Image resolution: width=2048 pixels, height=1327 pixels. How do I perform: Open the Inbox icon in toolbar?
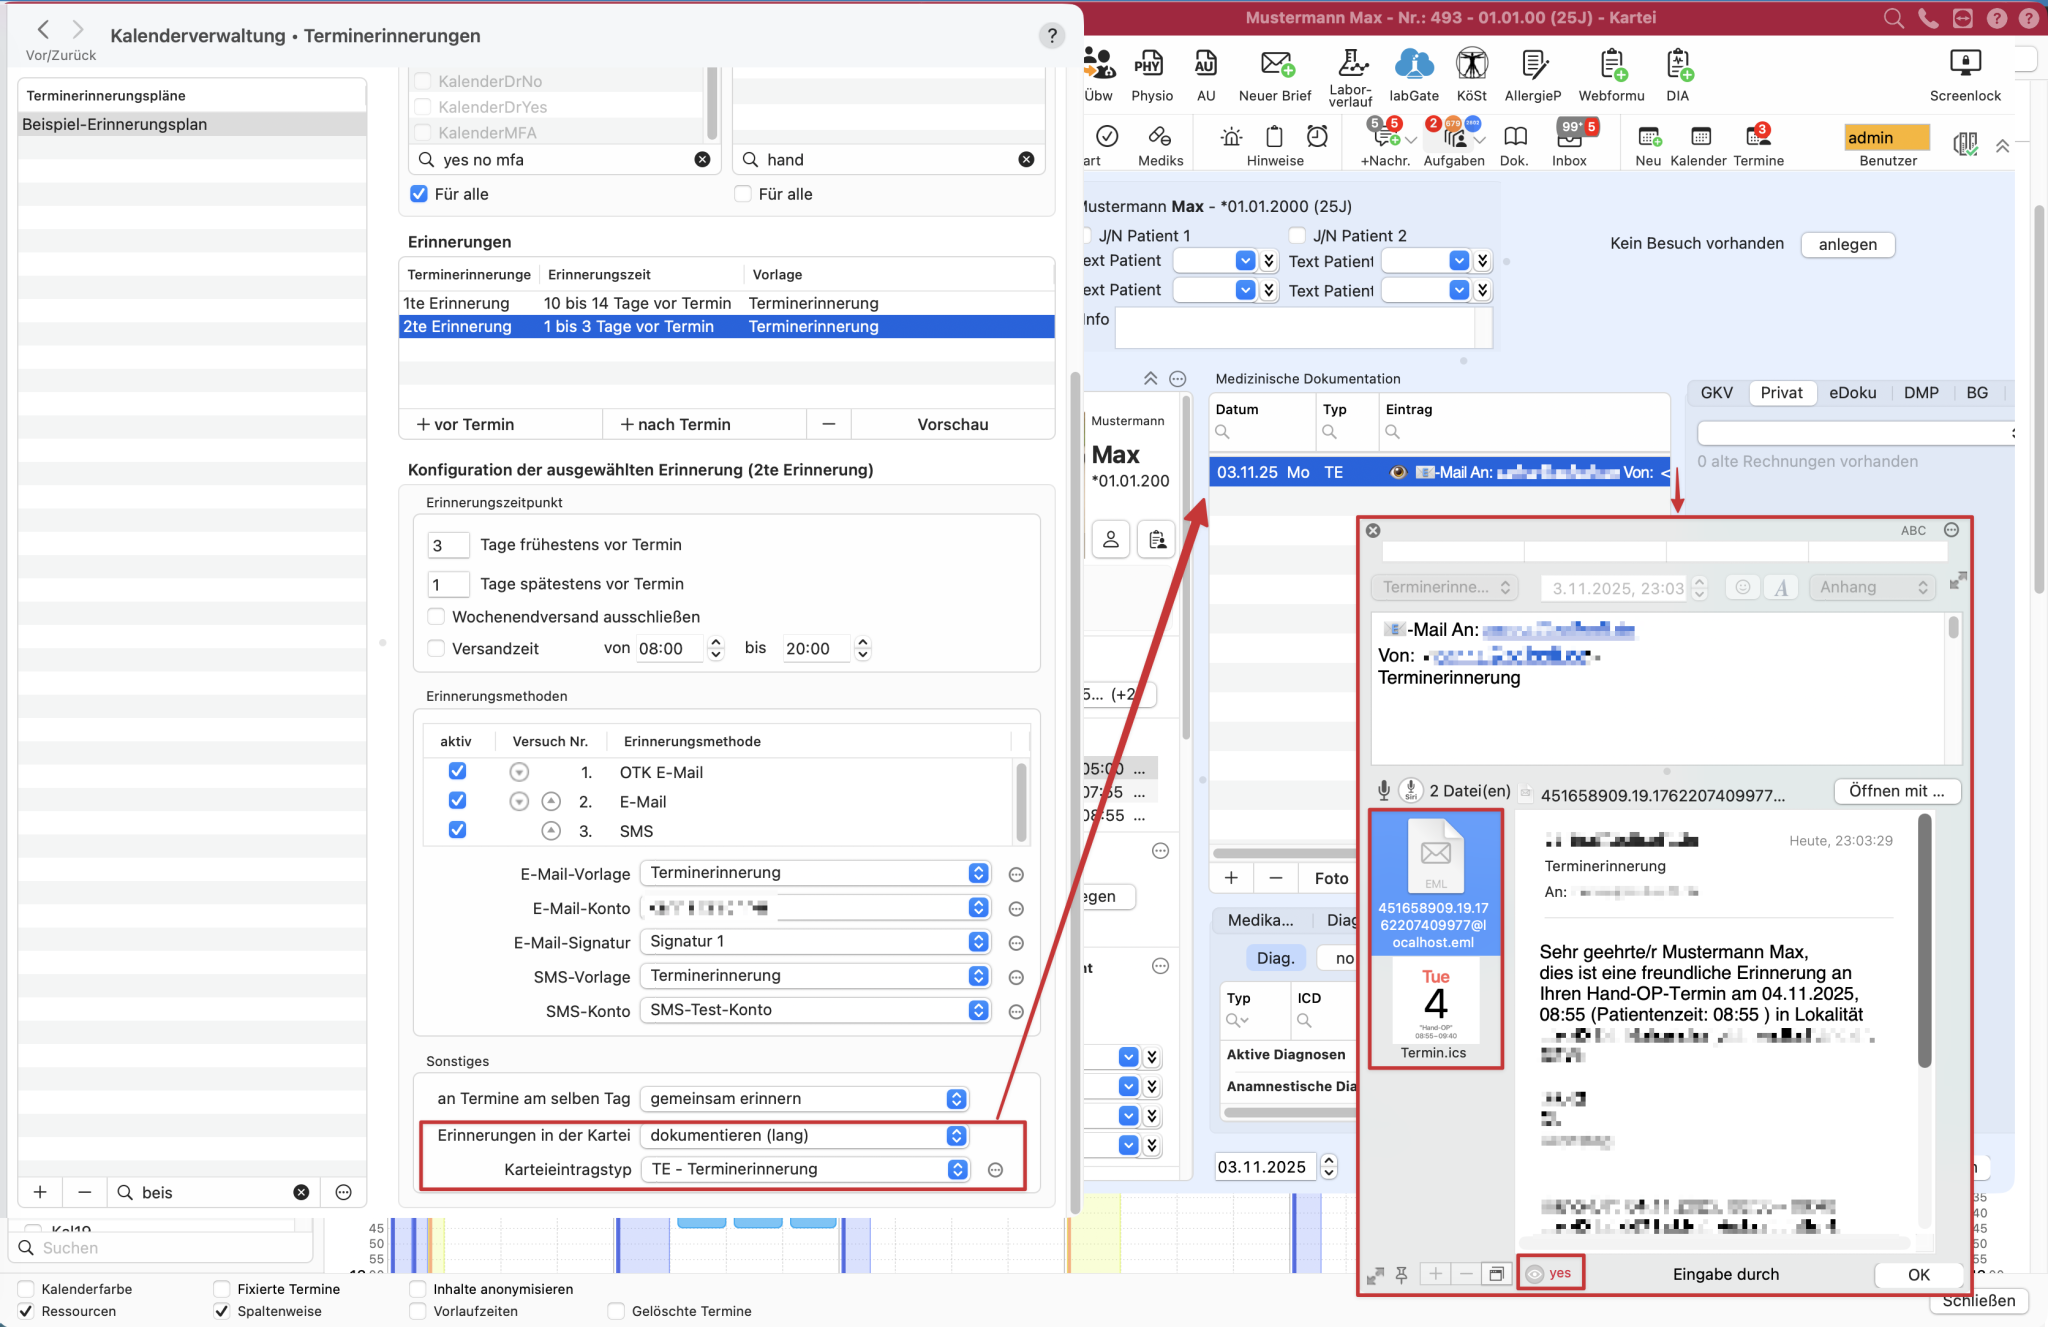point(1569,137)
